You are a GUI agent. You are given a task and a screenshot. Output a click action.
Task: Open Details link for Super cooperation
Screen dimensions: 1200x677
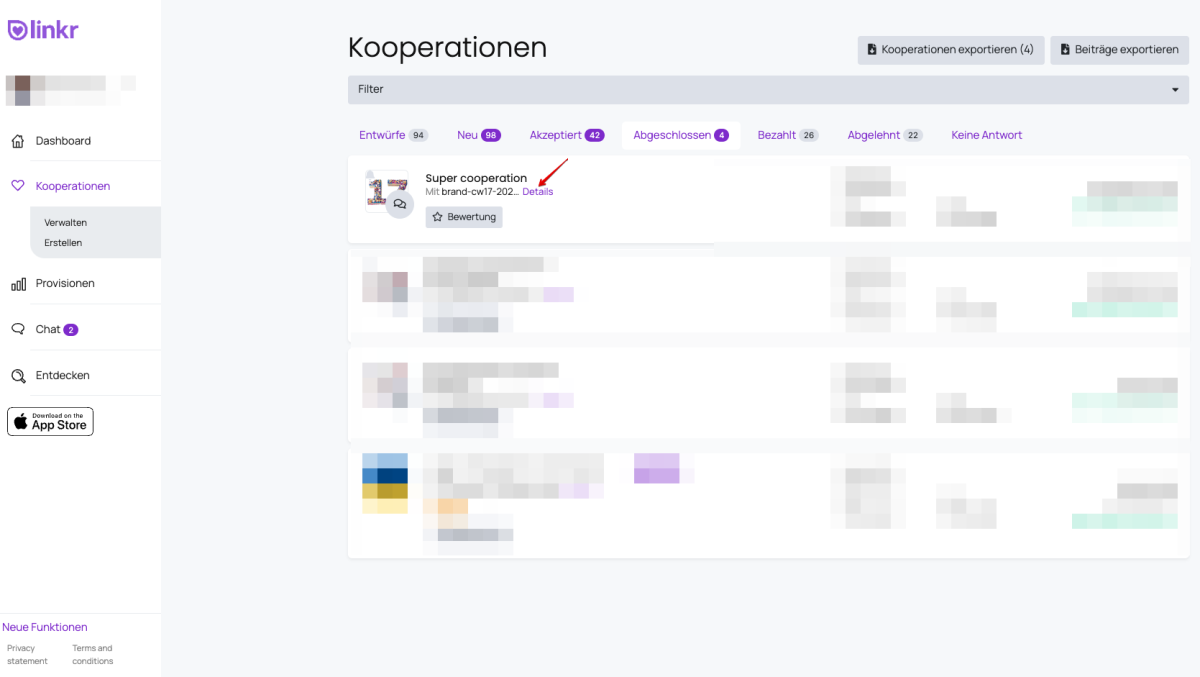pos(537,192)
